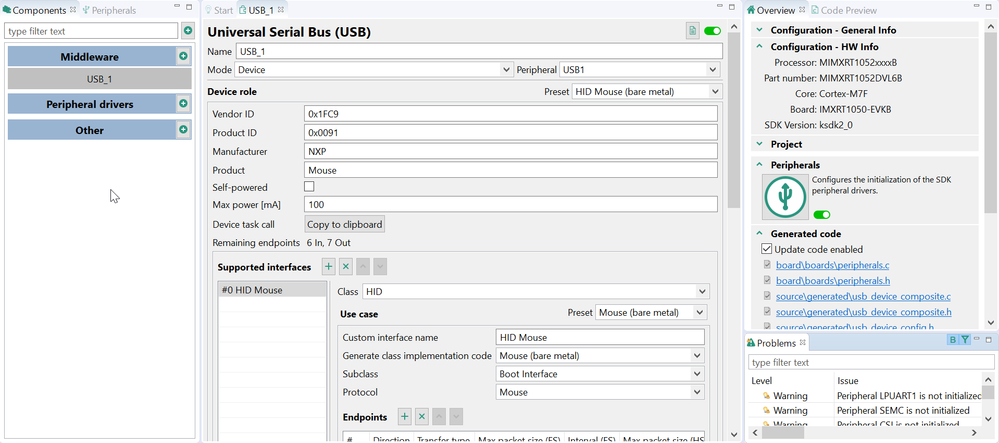
Task: Minimize the Components panel
Action: pyautogui.click(x=178, y=7)
